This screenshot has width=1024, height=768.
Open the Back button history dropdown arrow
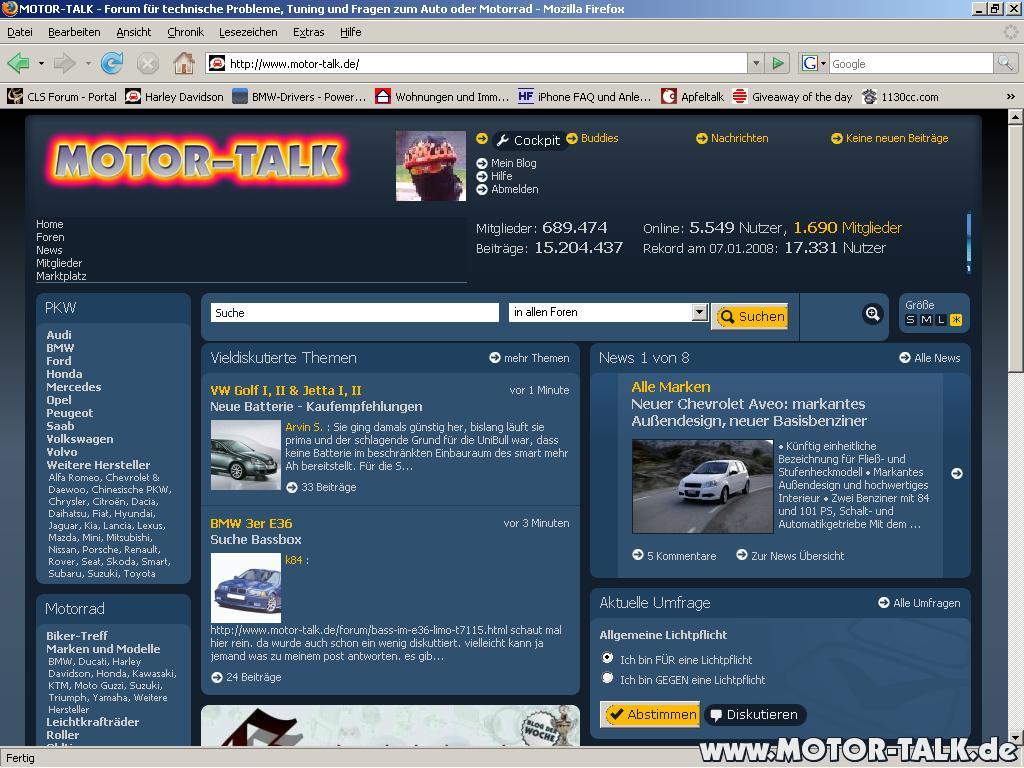click(x=41, y=64)
